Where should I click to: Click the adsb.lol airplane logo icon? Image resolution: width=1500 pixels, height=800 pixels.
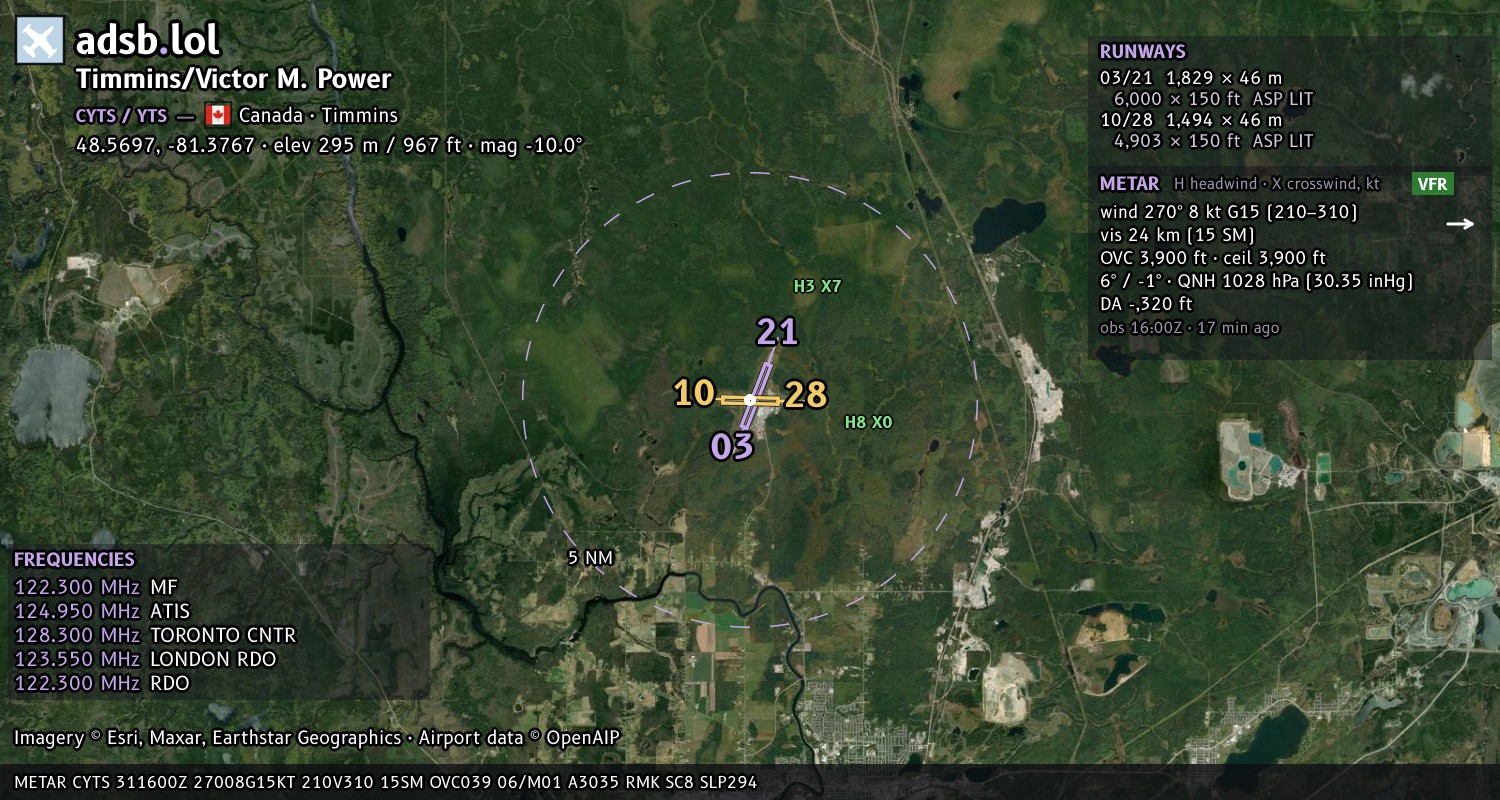click(x=40, y=40)
